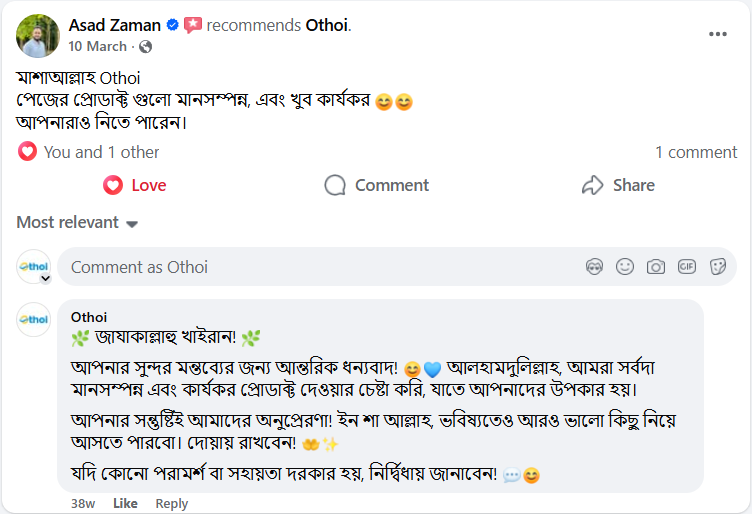The image size is (752, 514).
Task: Click the avatar sticker icon in comment box
Action: 594,267
